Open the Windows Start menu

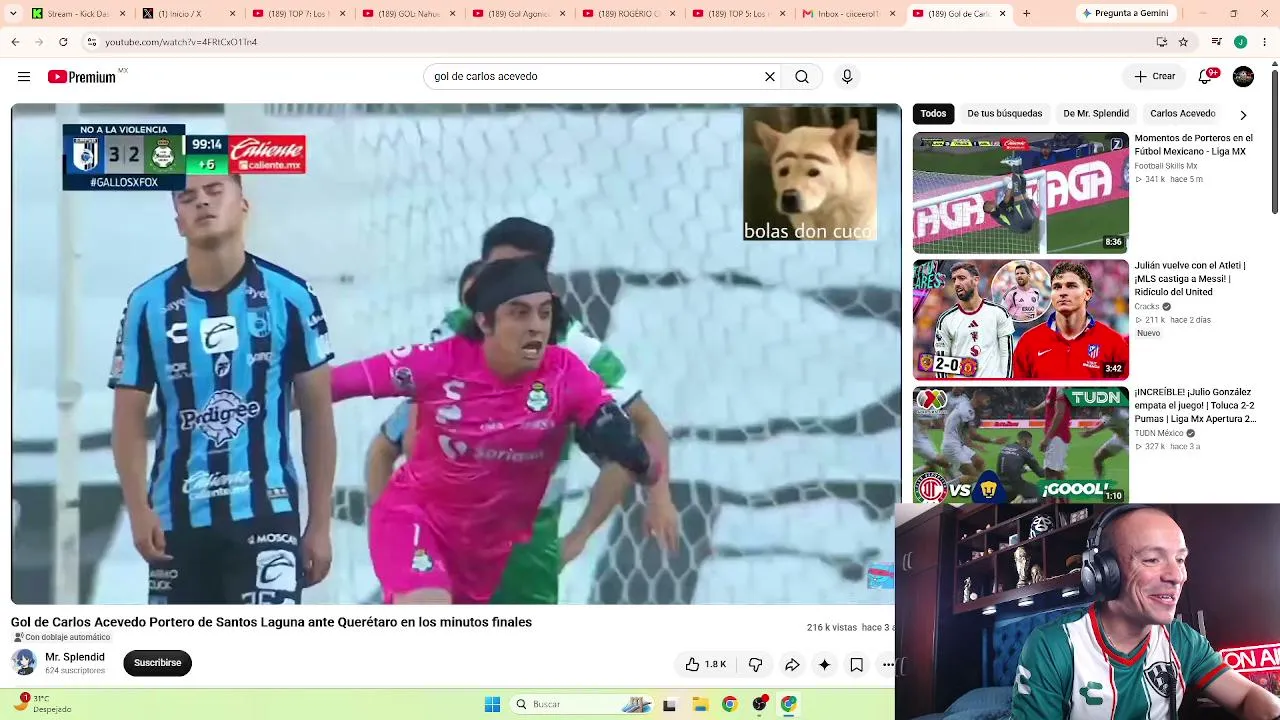[492, 704]
